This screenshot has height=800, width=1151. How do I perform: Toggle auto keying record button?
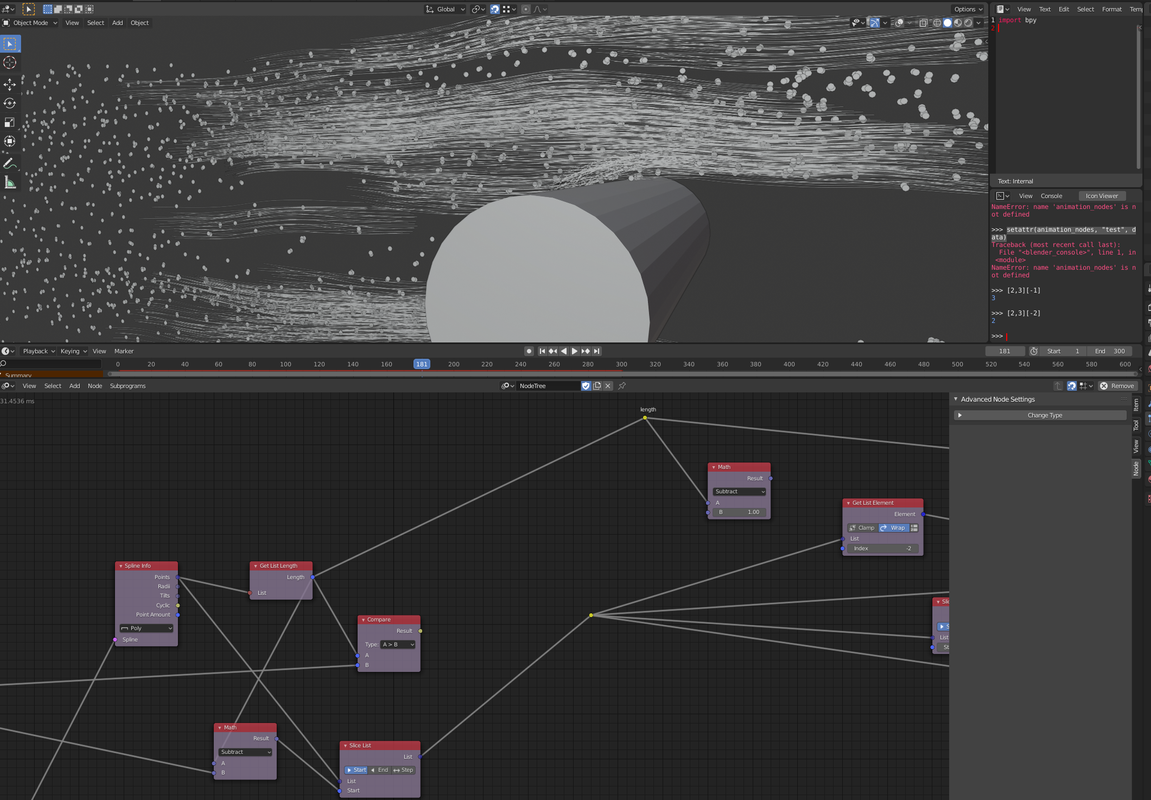529,351
